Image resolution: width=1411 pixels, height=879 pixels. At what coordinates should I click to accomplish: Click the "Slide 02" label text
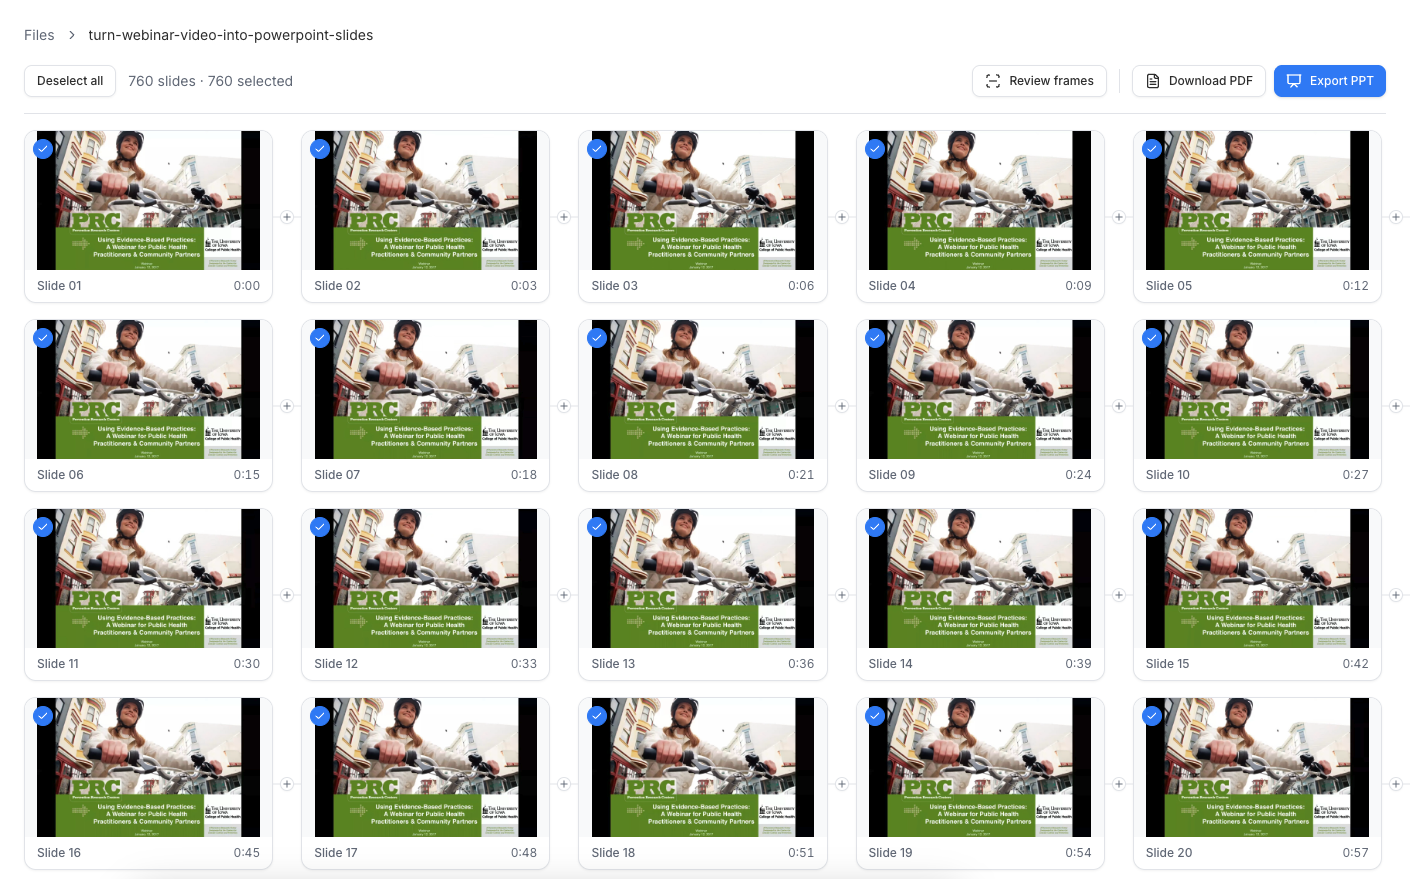(x=337, y=286)
